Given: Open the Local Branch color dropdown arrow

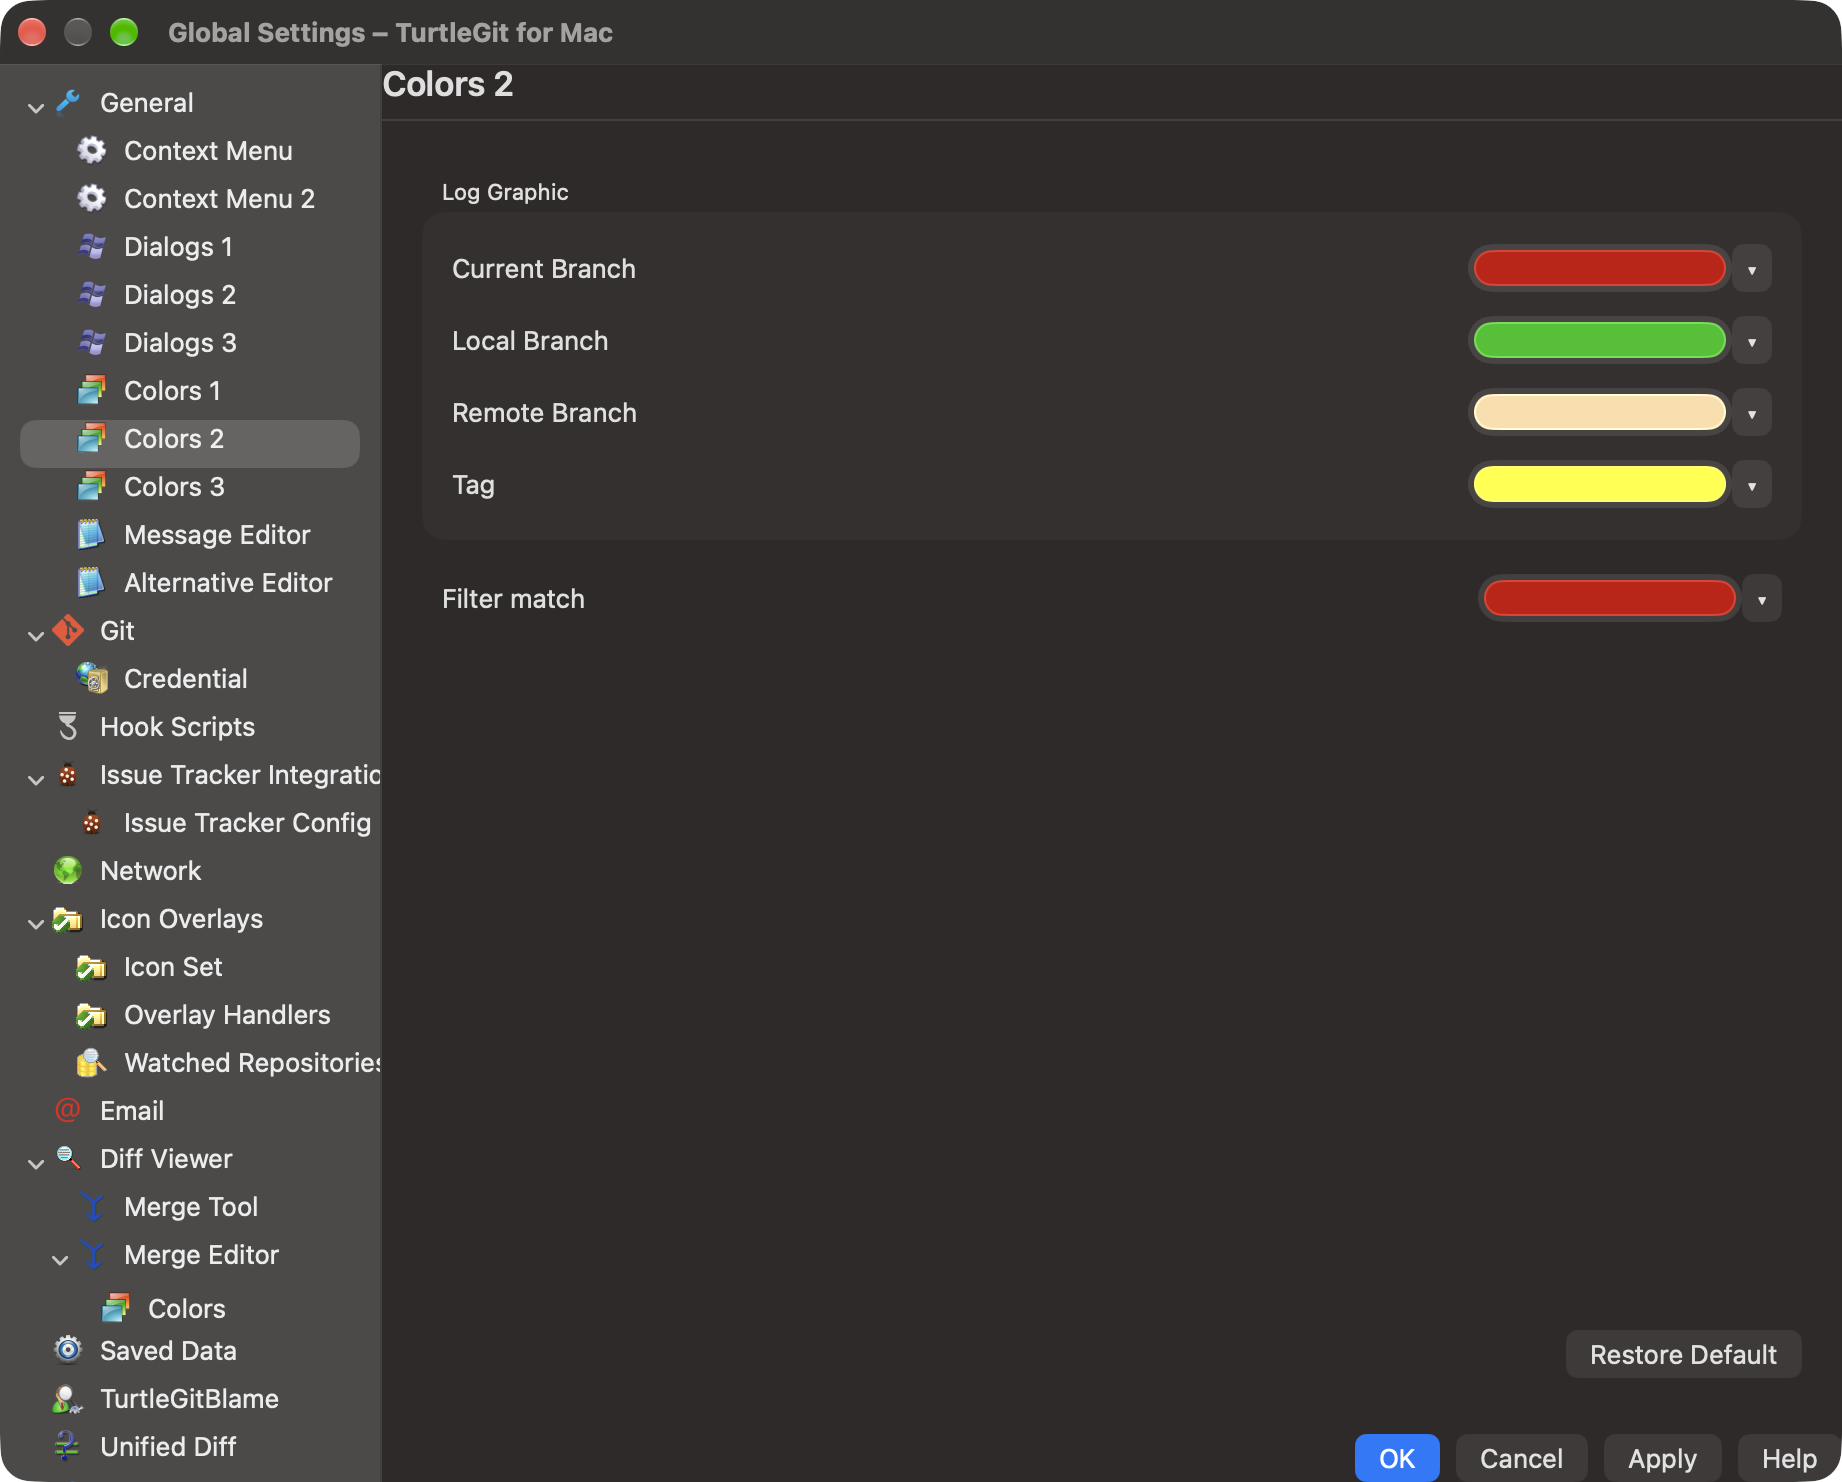Looking at the screenshot, I should click(x=1752, y=341).
